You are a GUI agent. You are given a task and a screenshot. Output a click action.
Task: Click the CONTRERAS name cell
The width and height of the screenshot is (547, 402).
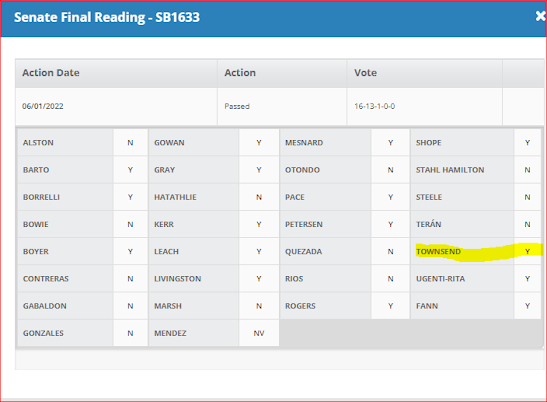65,278
